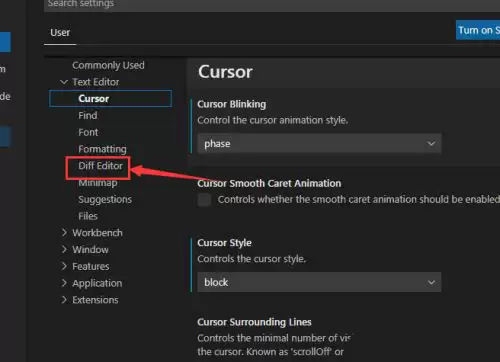The width and height of the screenshot is (500, 362).
Task: Expand the Workbench section chevron
Action: coord(64,233)
